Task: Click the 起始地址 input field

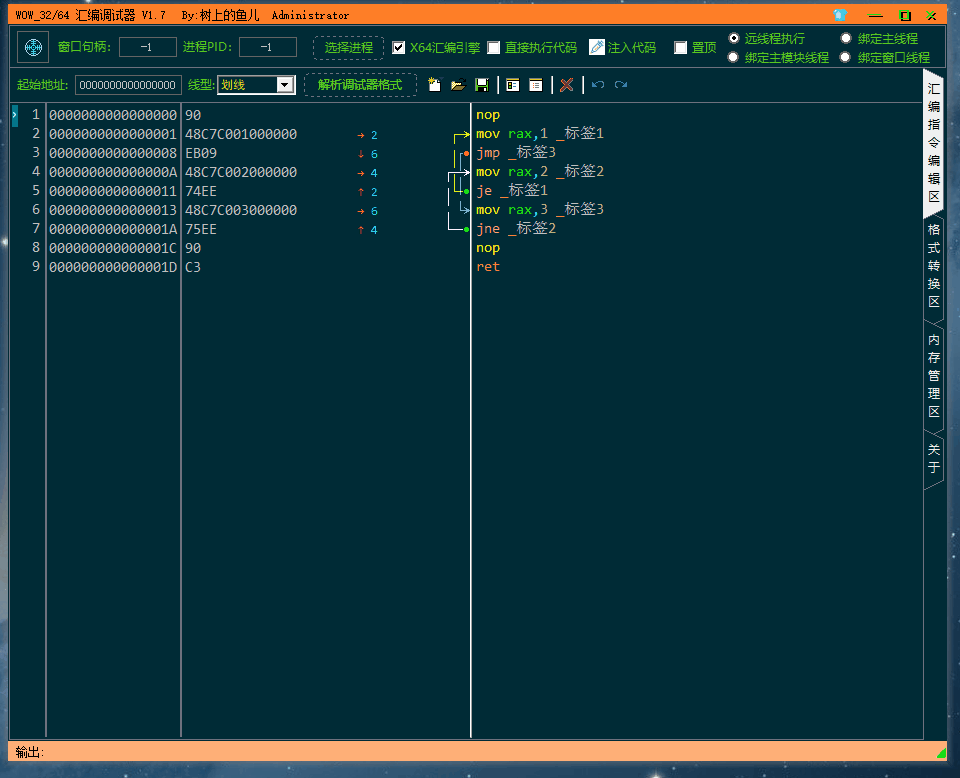Action: [x=128, y=84]
